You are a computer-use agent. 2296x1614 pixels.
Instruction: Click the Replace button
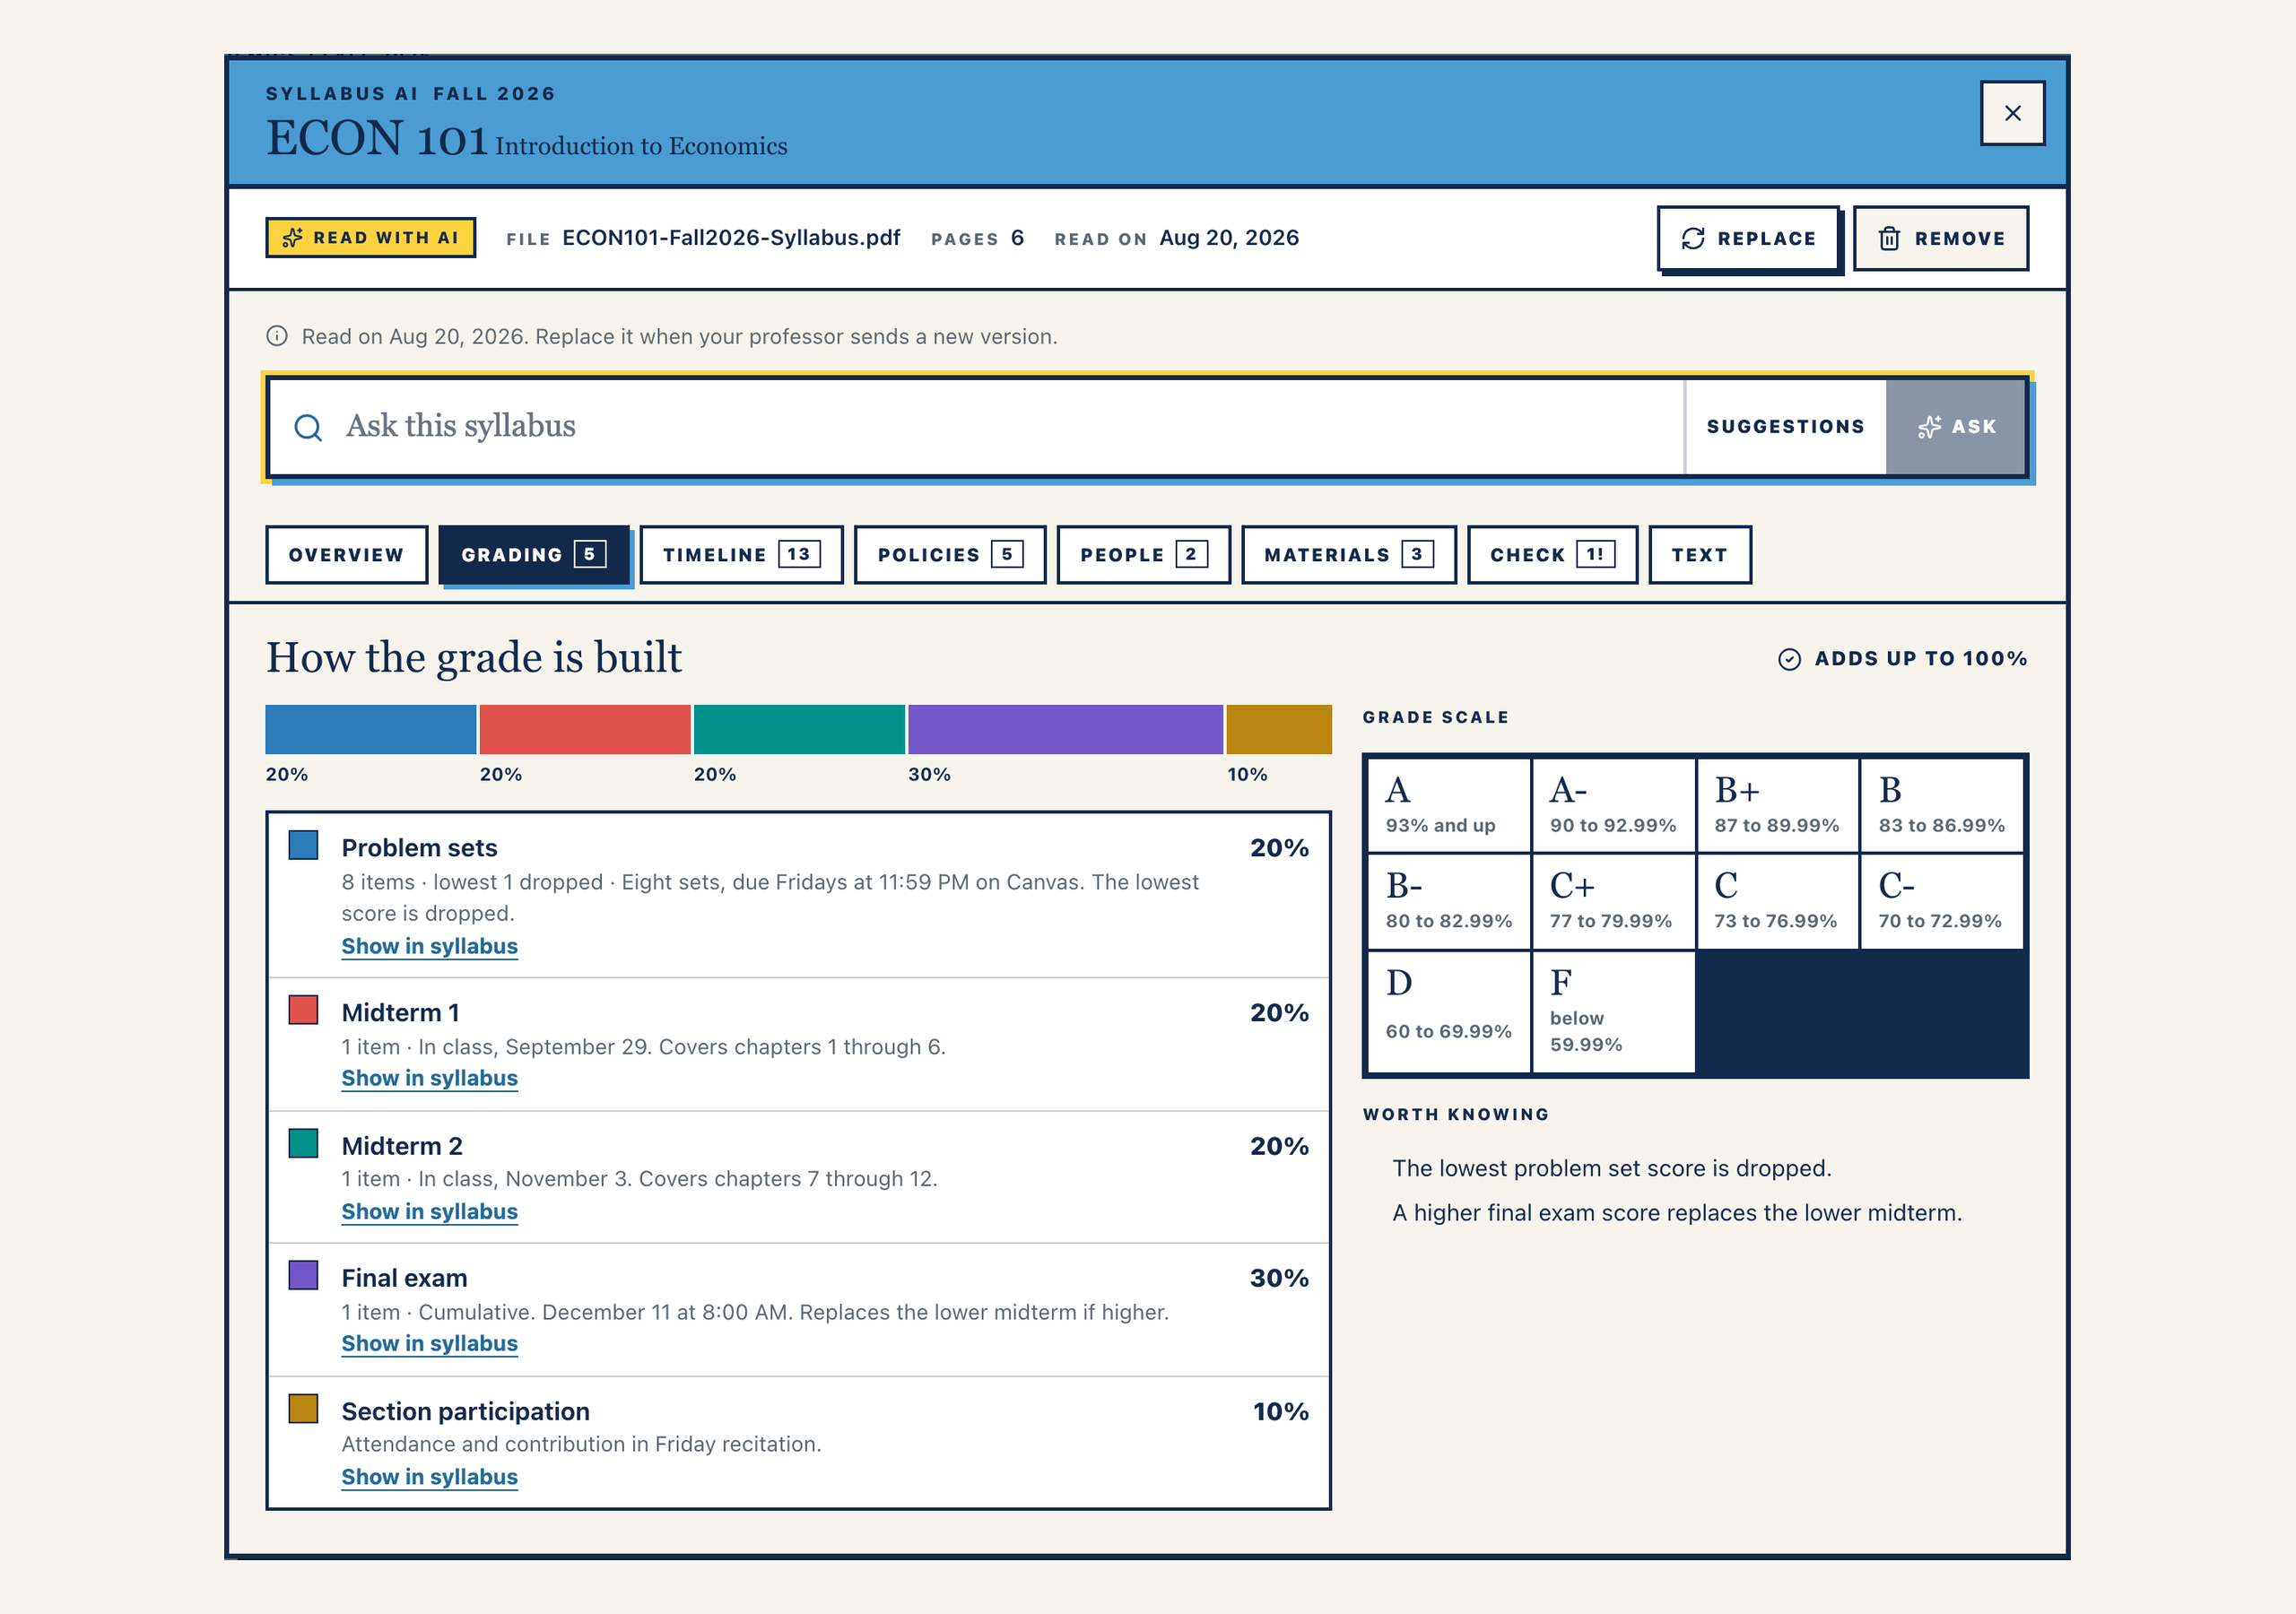click(1748, 238)
